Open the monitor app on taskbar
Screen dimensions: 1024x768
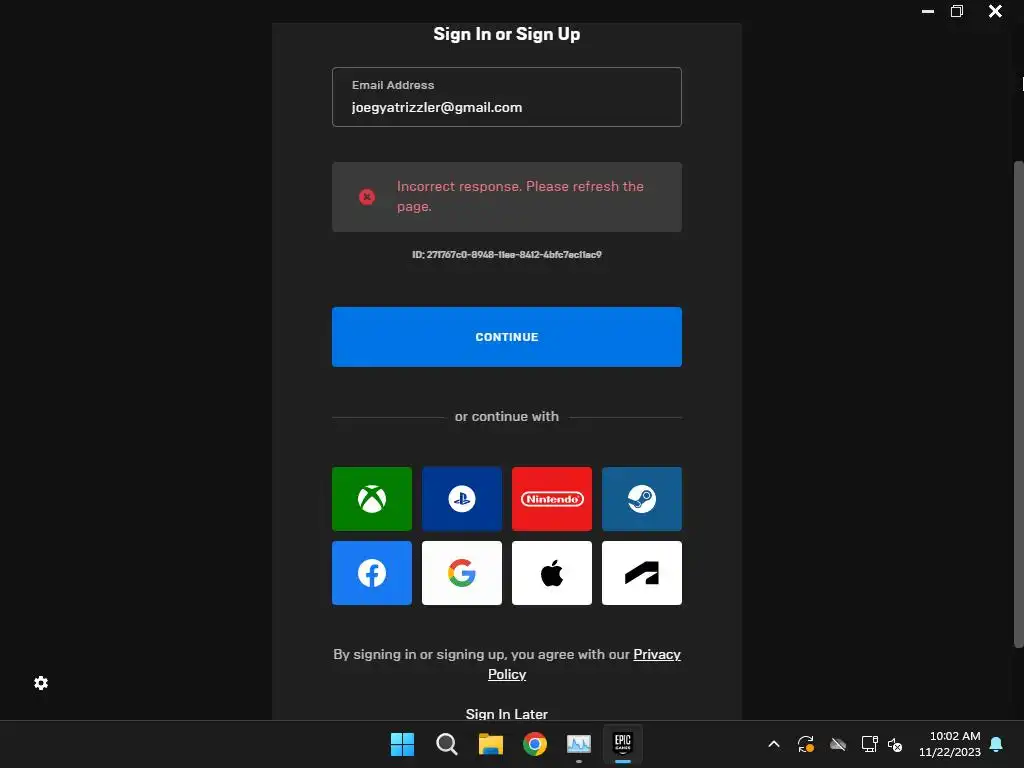(x=579, y=744)
